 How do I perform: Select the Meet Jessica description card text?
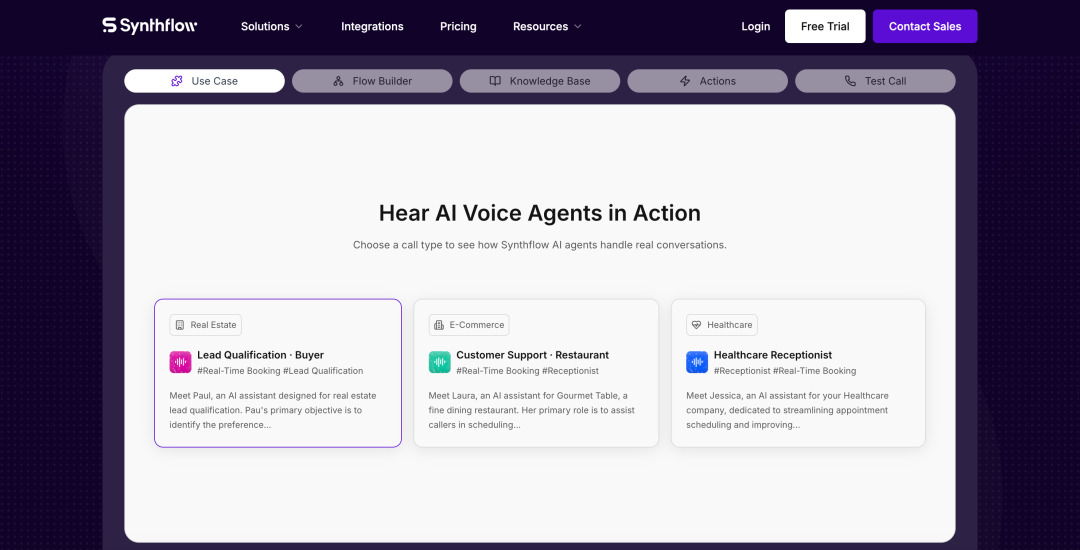[788, 410]
